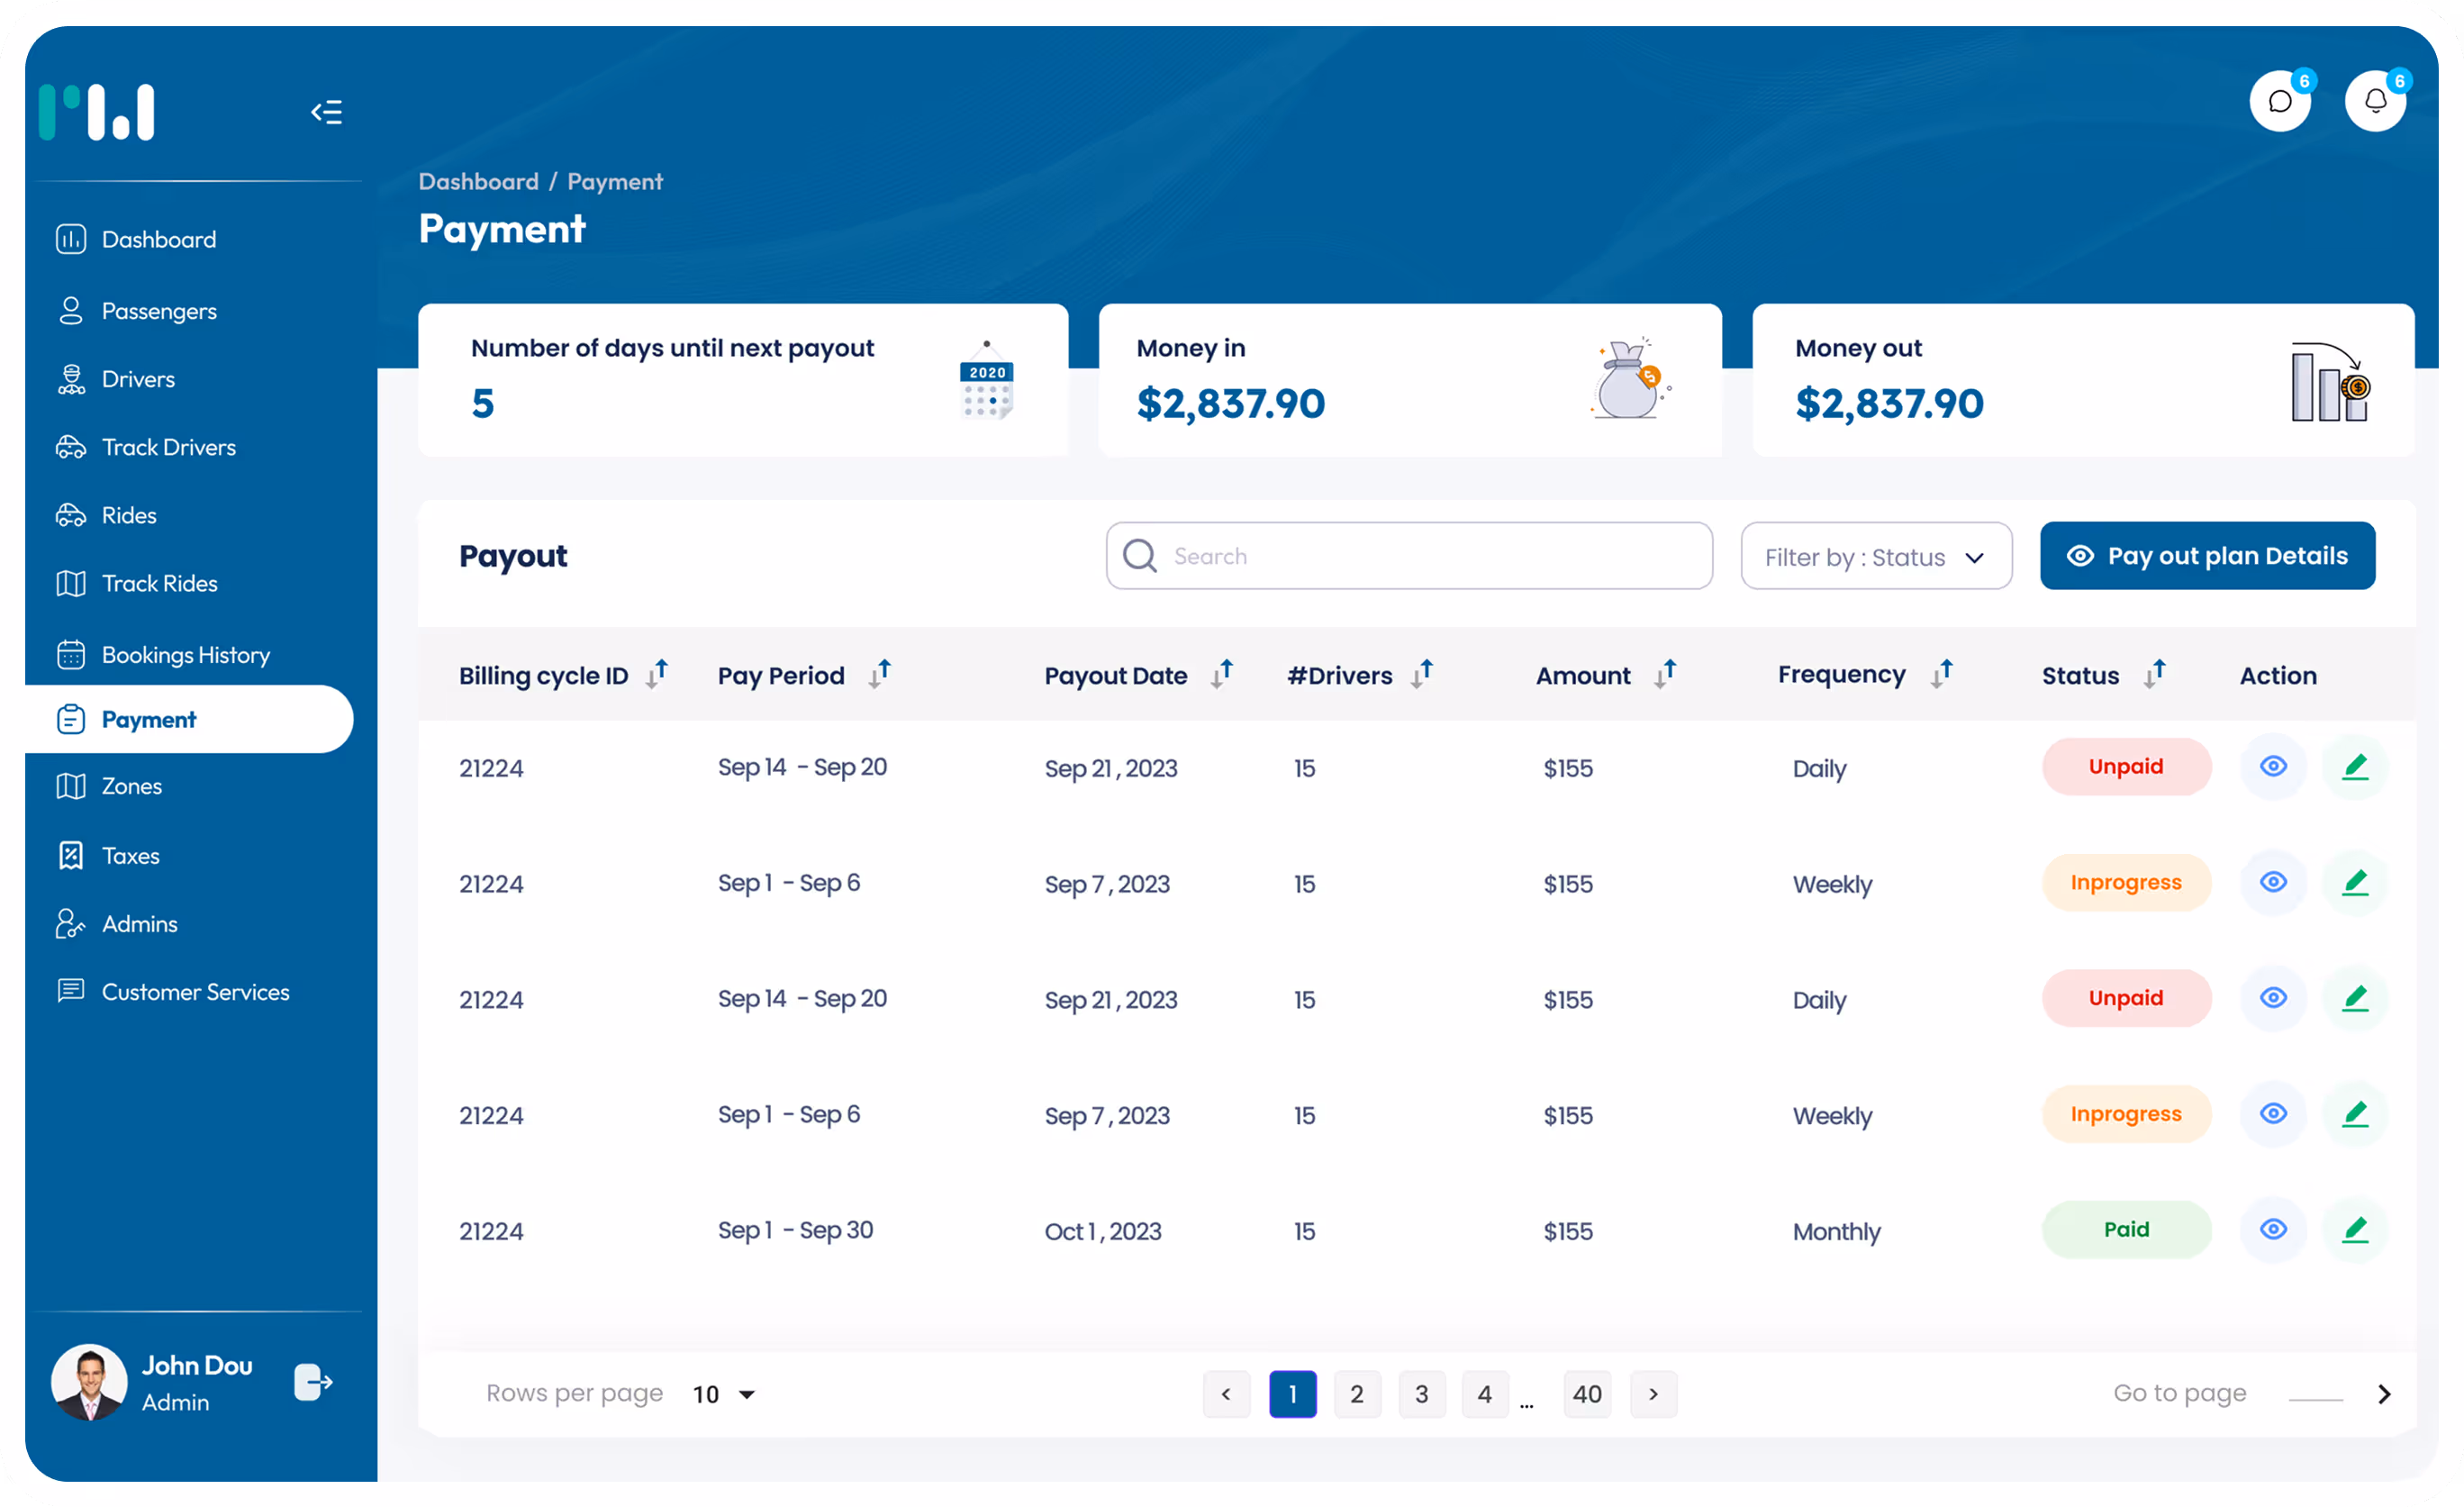Click the Track Drivers sidebar icon
The width and height of the screenshot is (2464, 1507).
pyautogui.click(x=70, y=447)
